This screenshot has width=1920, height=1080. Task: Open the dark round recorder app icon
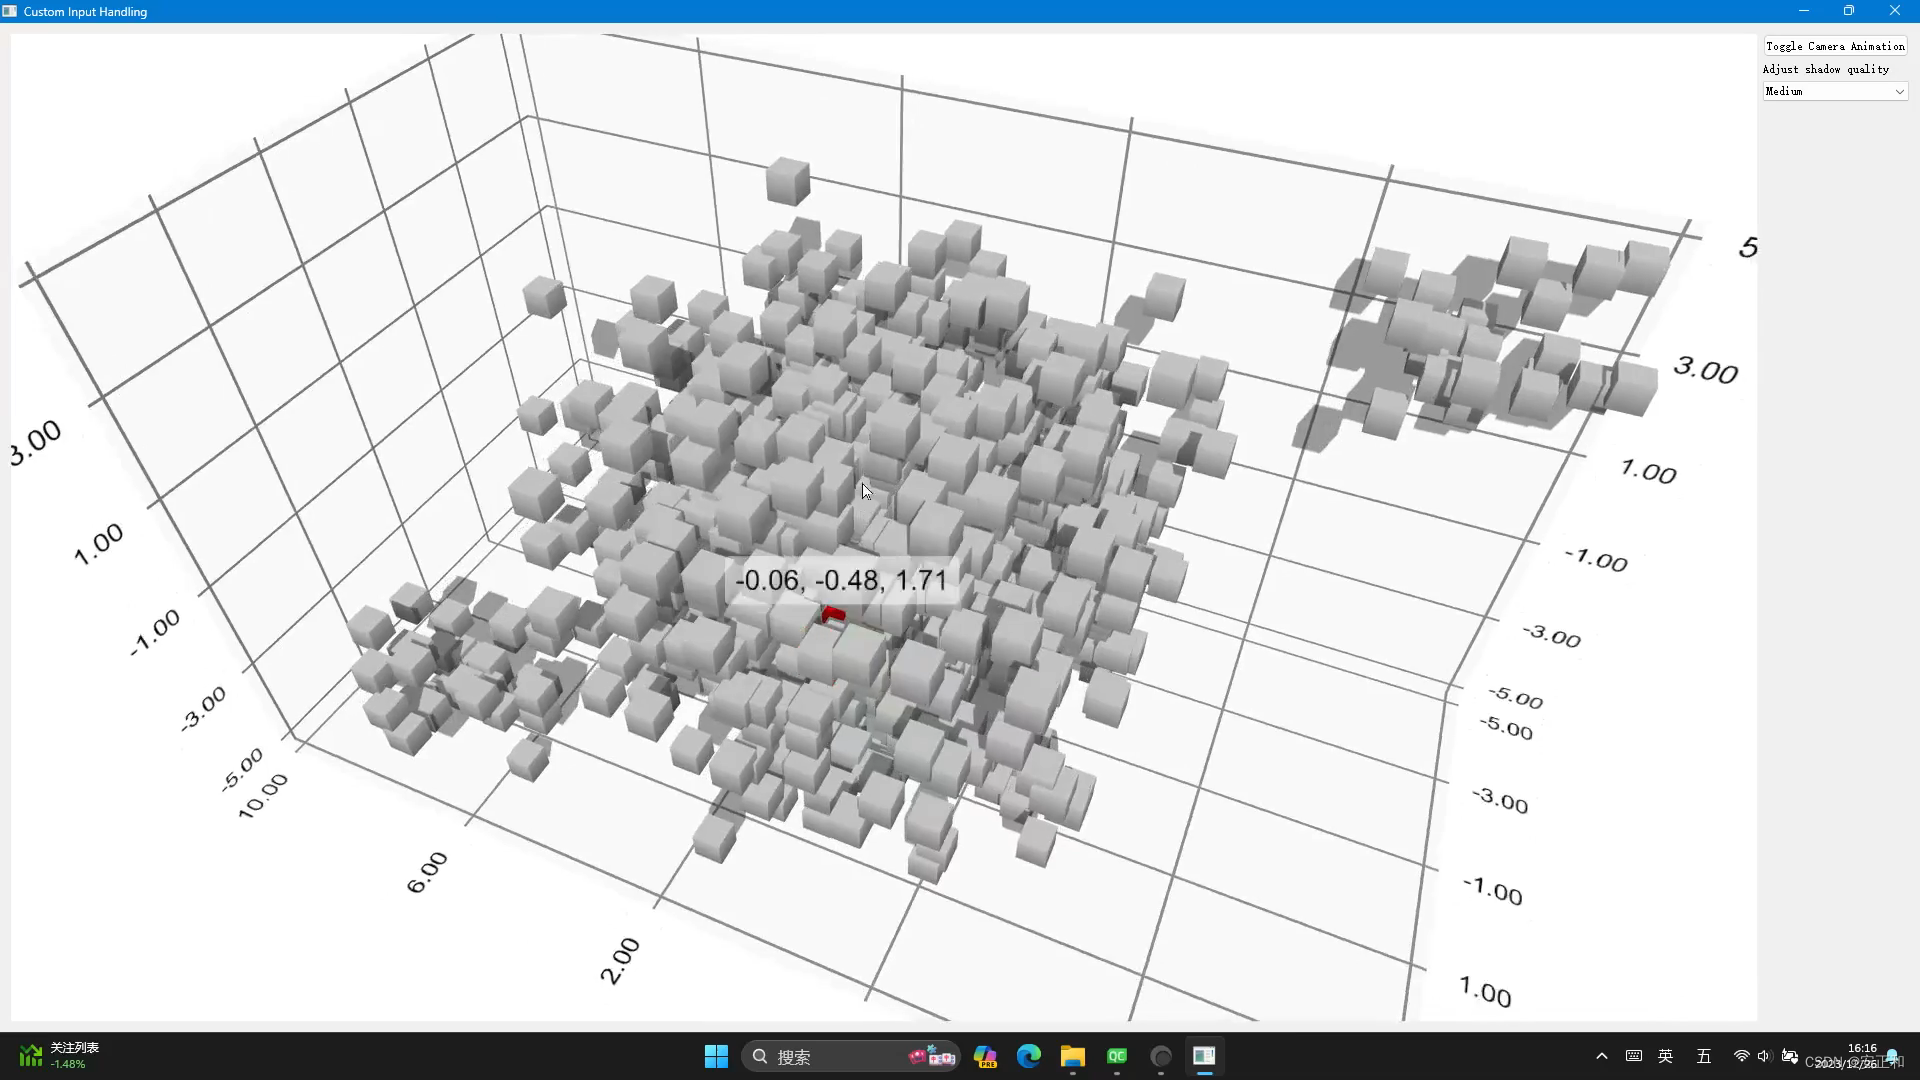(x=1161, y=1057)
